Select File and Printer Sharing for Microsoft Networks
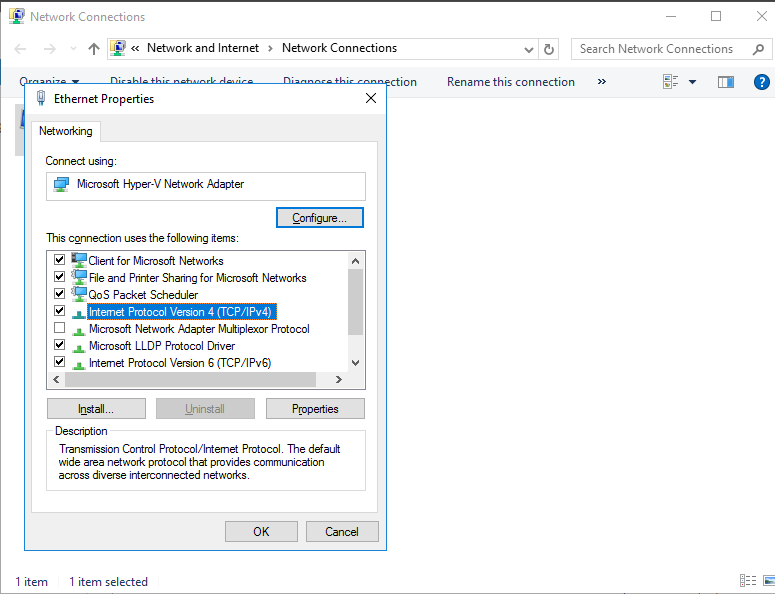The width and height of the screenshot is (775, 594). pos(197,278)
